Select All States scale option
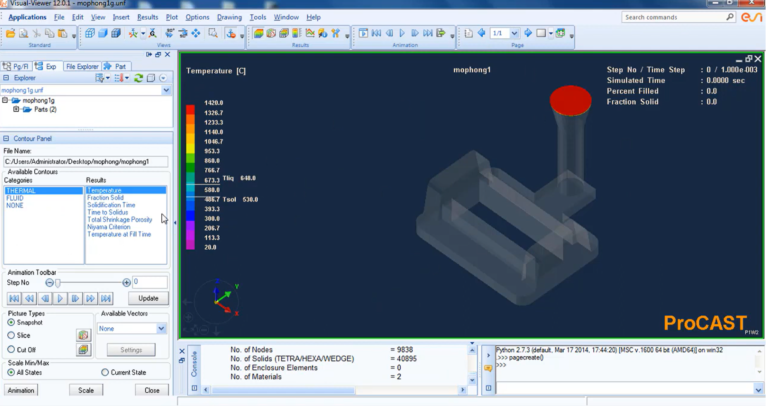The height and width of the screenshot is (406, 768). pyautogui.click(x=11, y=373)
